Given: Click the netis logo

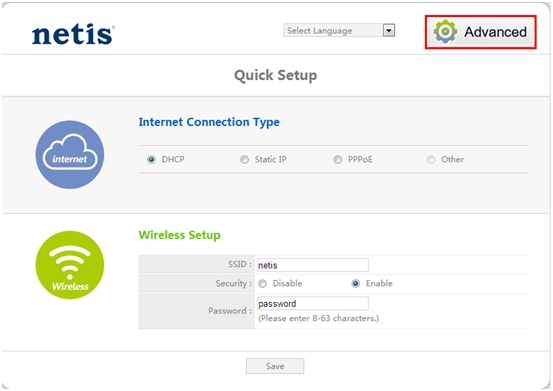Looking at the screenshot, I should 73,34.
